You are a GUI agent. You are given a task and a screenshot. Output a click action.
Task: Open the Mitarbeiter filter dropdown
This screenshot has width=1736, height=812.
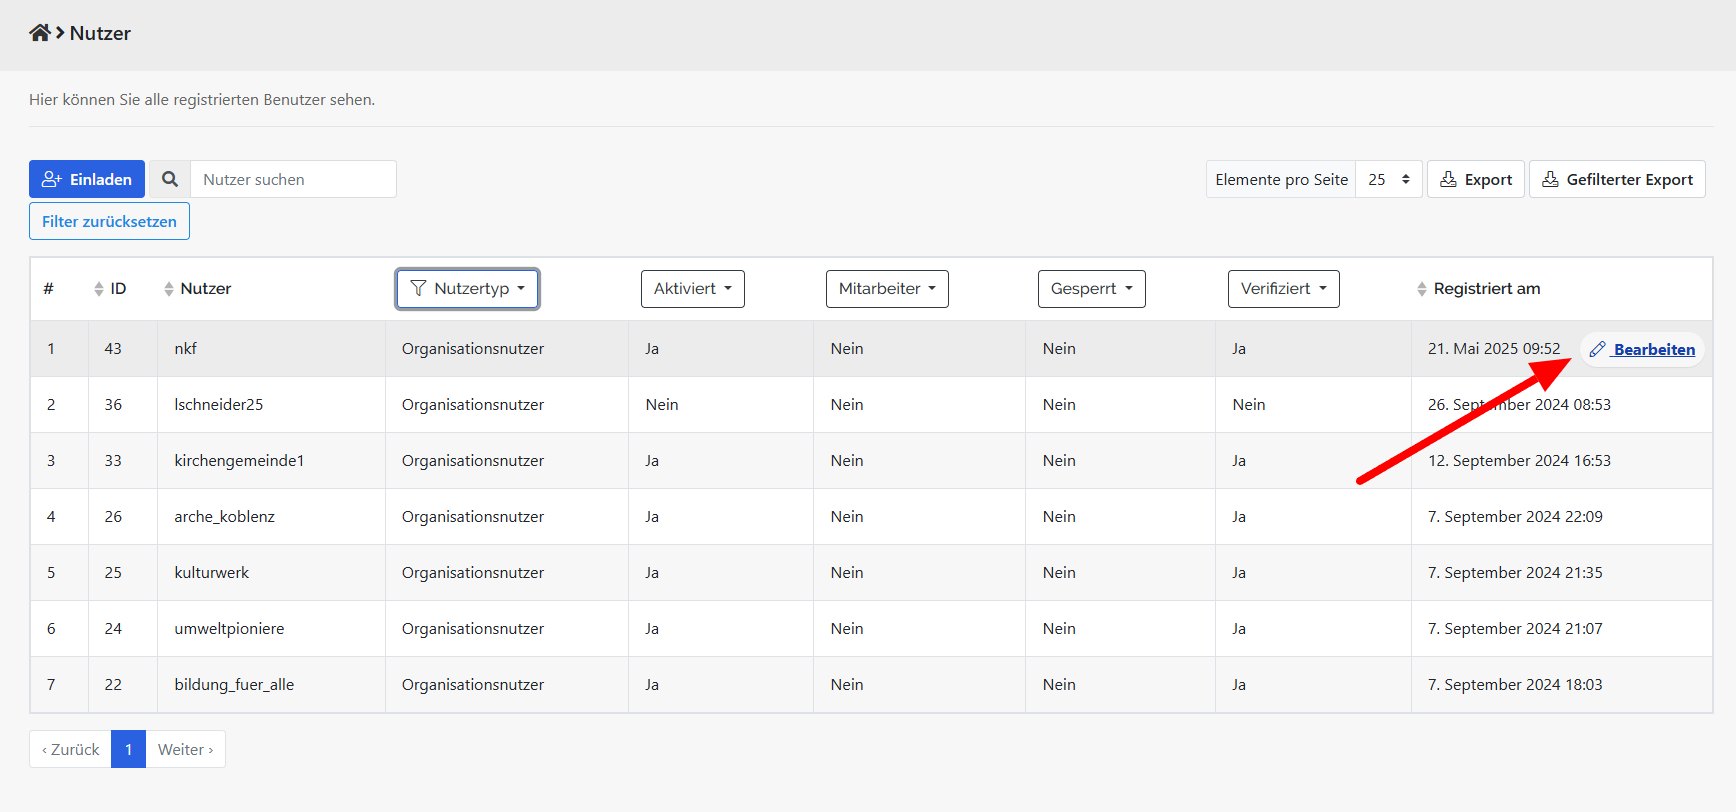(886, 289)
